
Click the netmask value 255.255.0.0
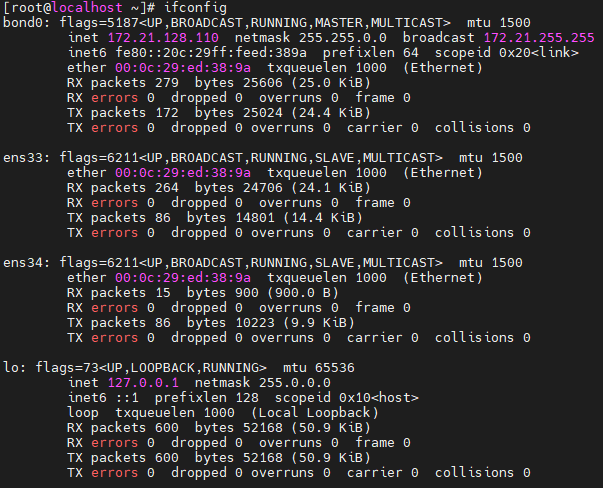click(x=343, y=38)
